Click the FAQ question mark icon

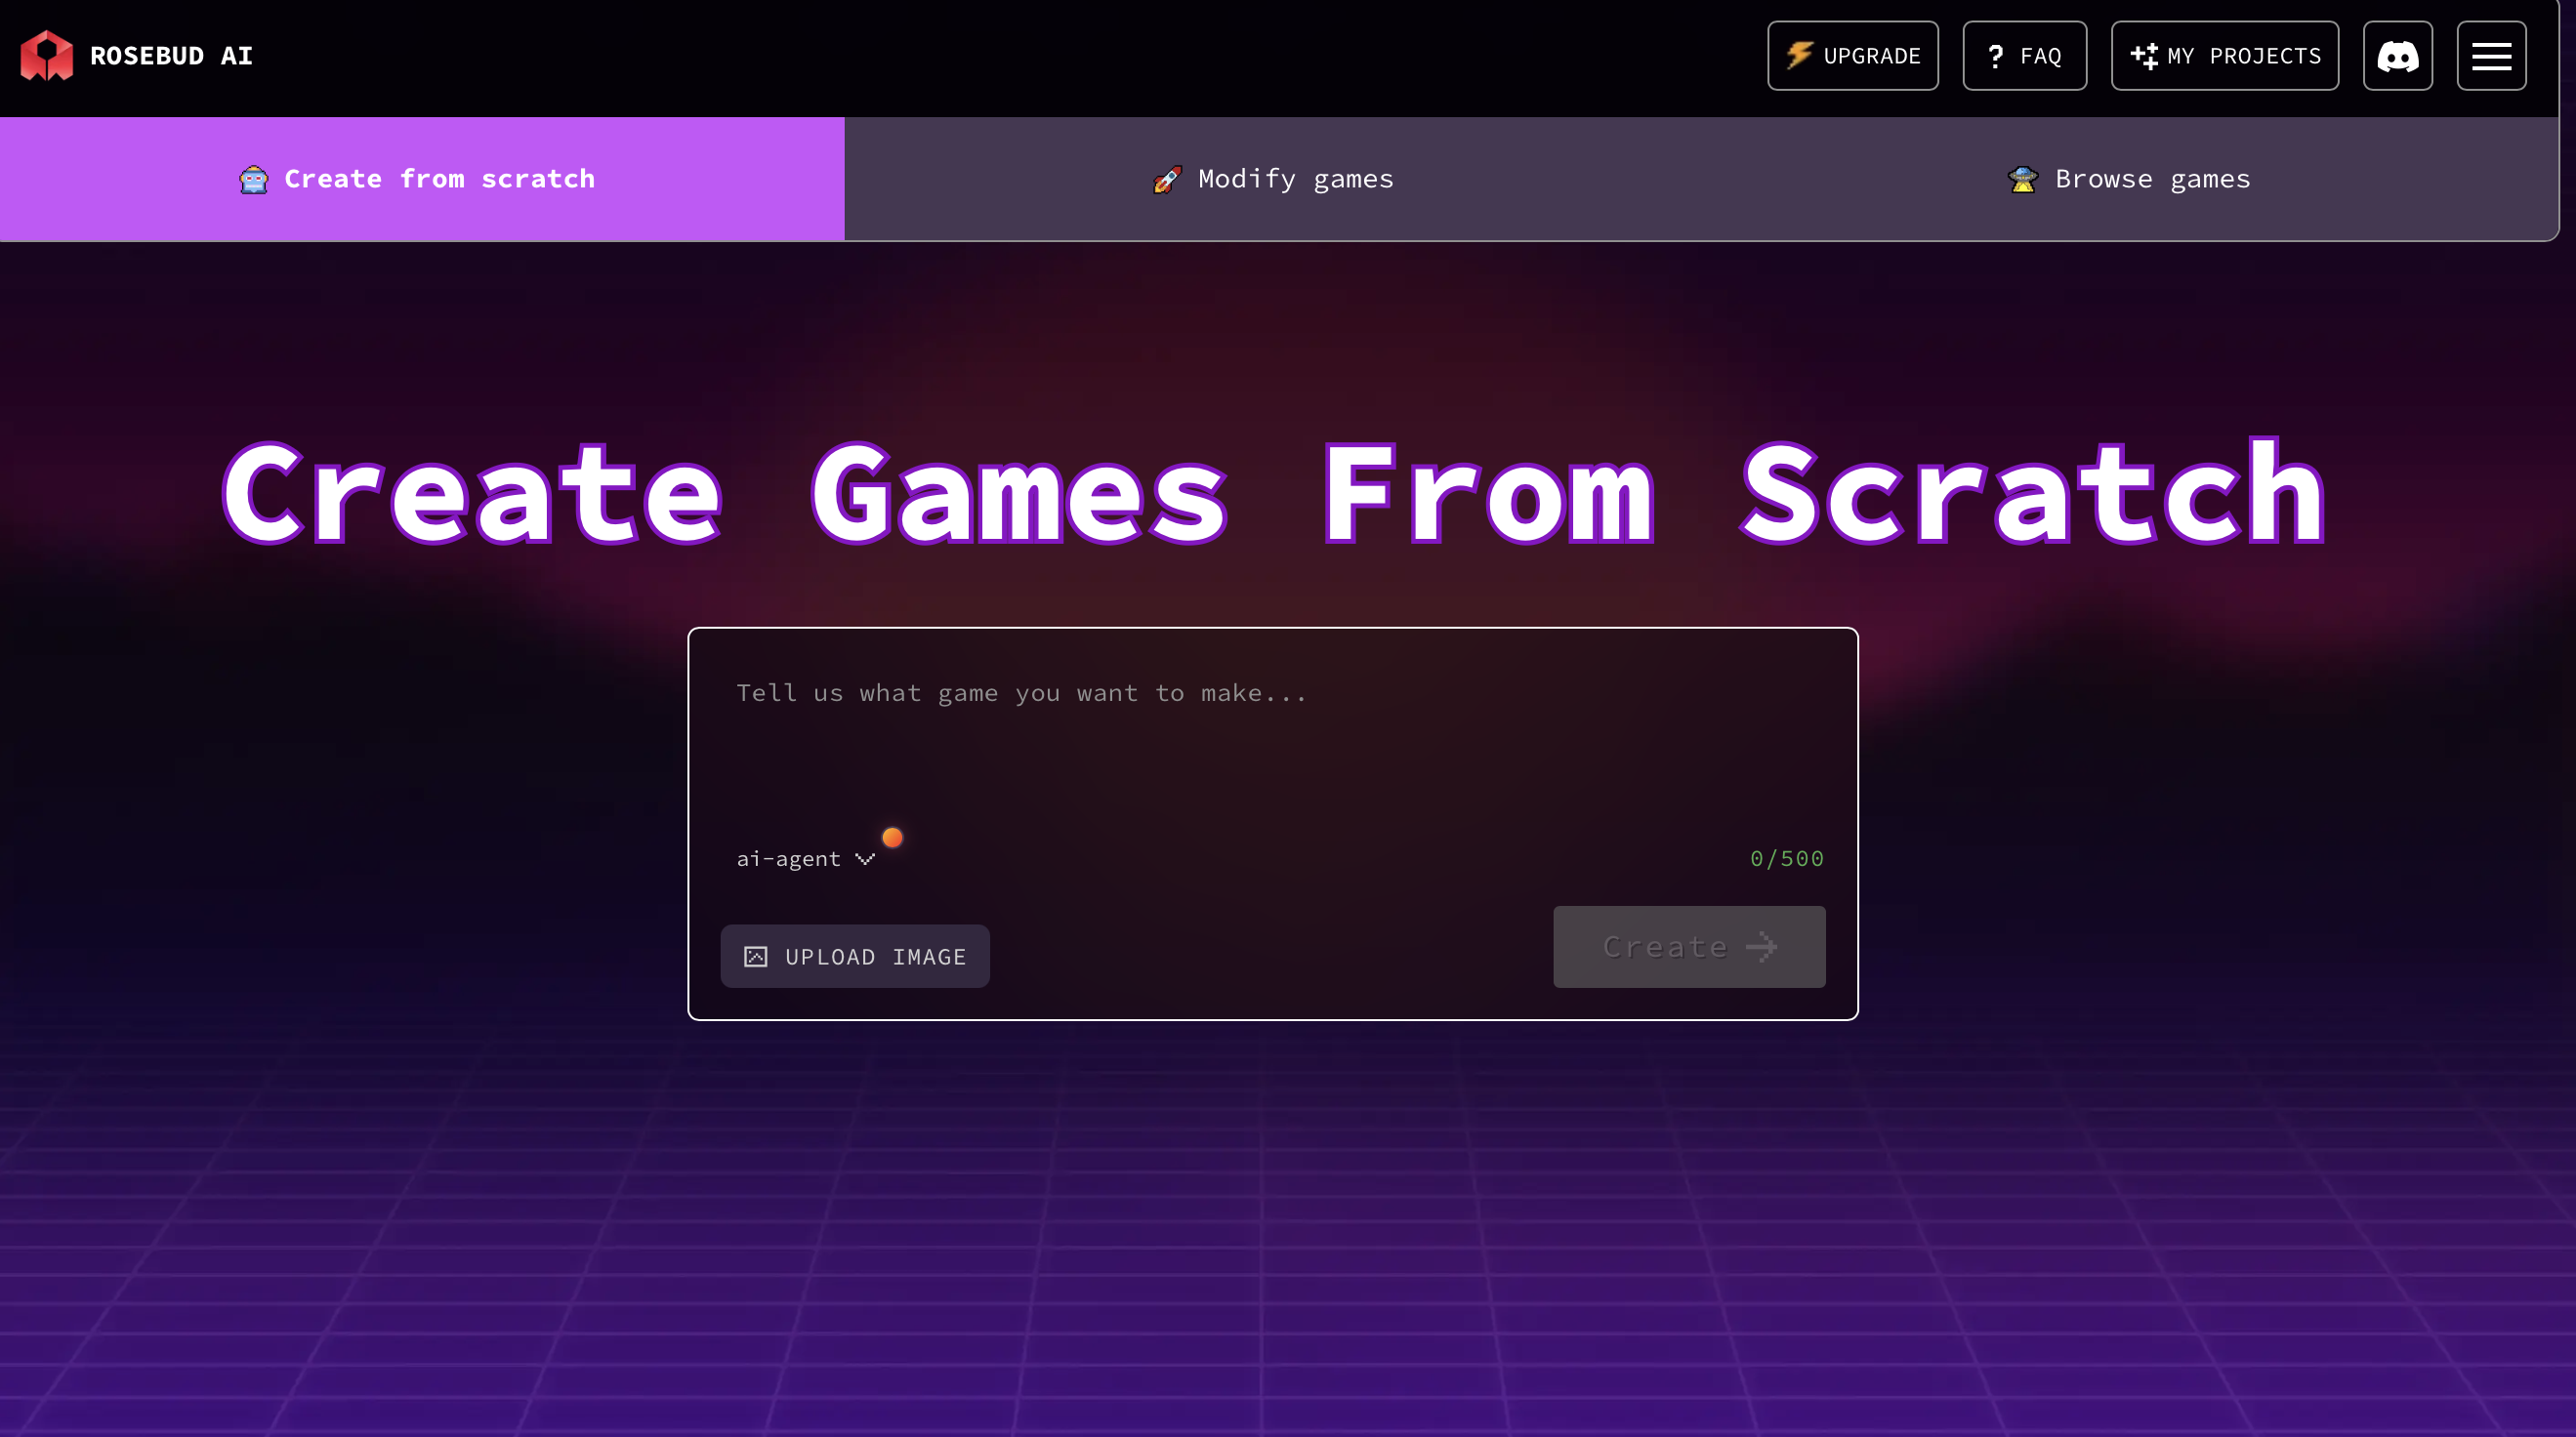(1995, 56)
